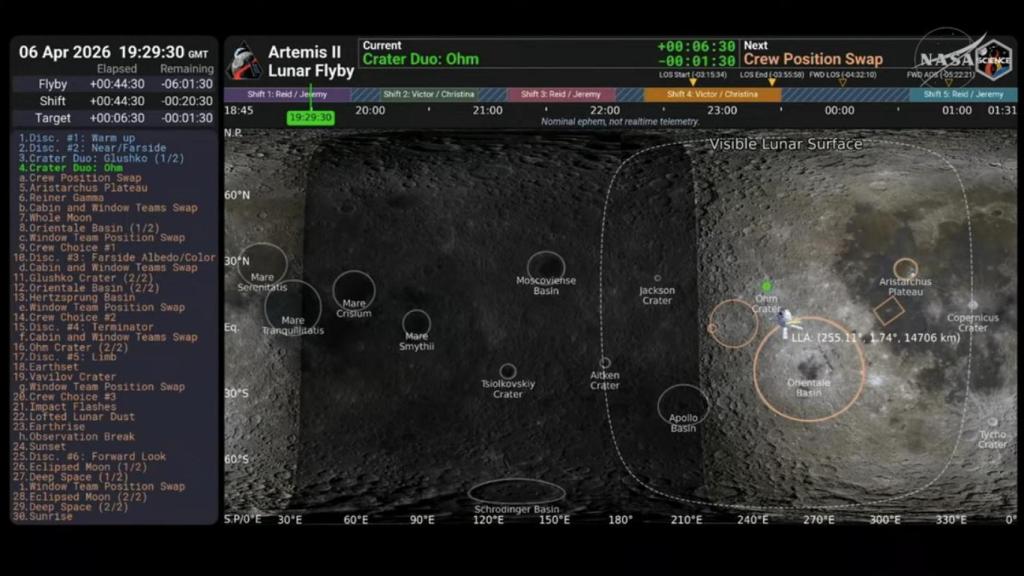Click the LOS End triangle marker
Image resolution: width=1024 pixels, height=576 pixels.
click(772, 82)
